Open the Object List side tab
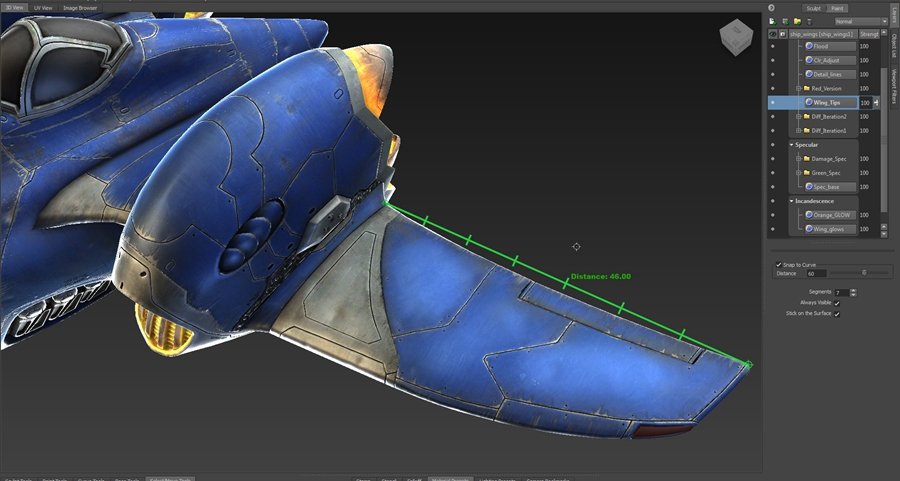 (894, 46)
